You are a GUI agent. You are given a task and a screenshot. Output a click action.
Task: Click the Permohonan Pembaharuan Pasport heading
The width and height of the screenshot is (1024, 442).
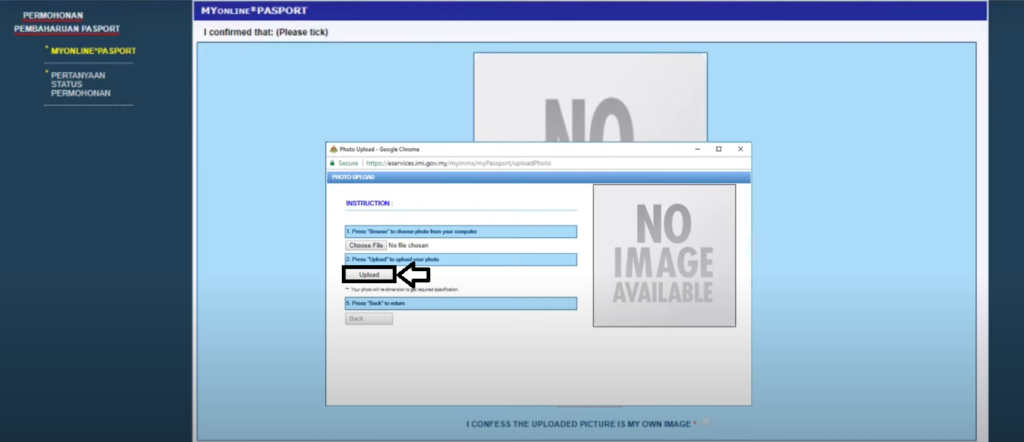(x=66, y=22)
